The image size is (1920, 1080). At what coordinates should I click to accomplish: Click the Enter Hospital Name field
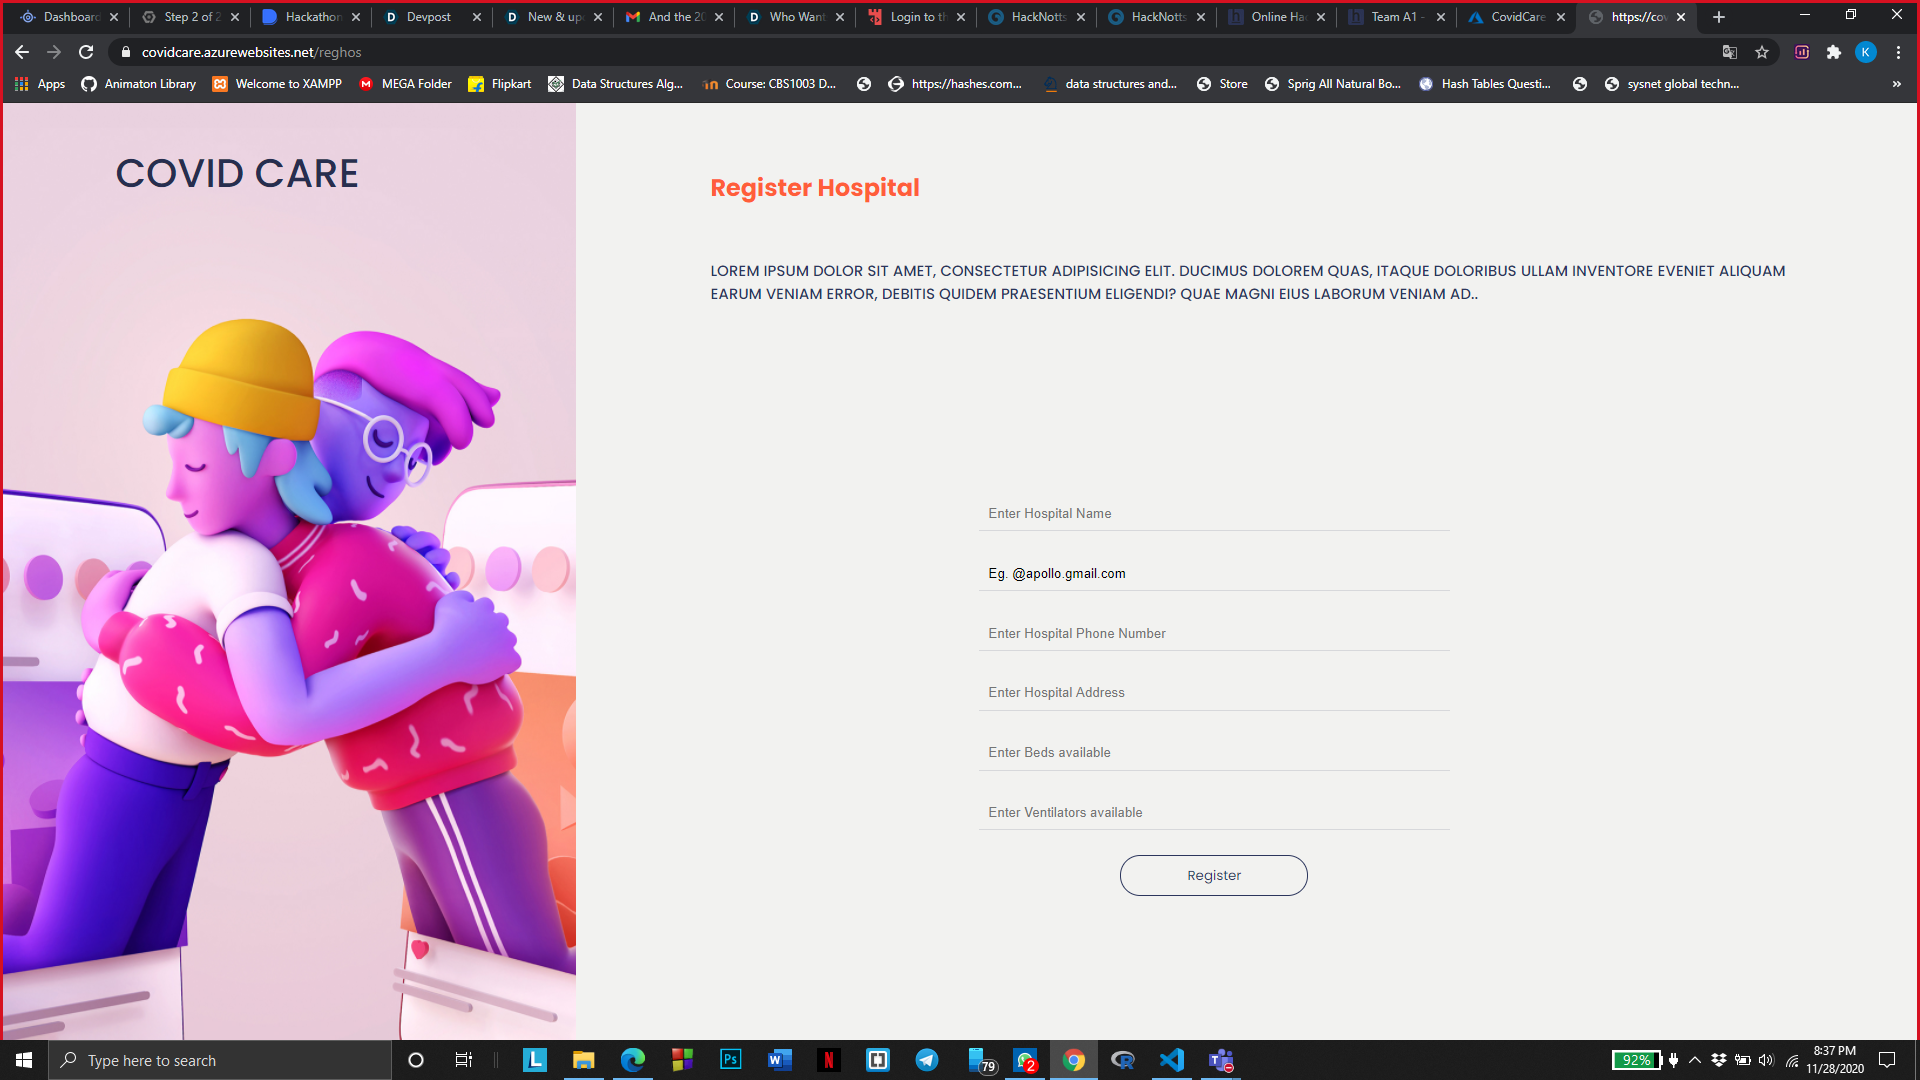[x=1213, y=513]
